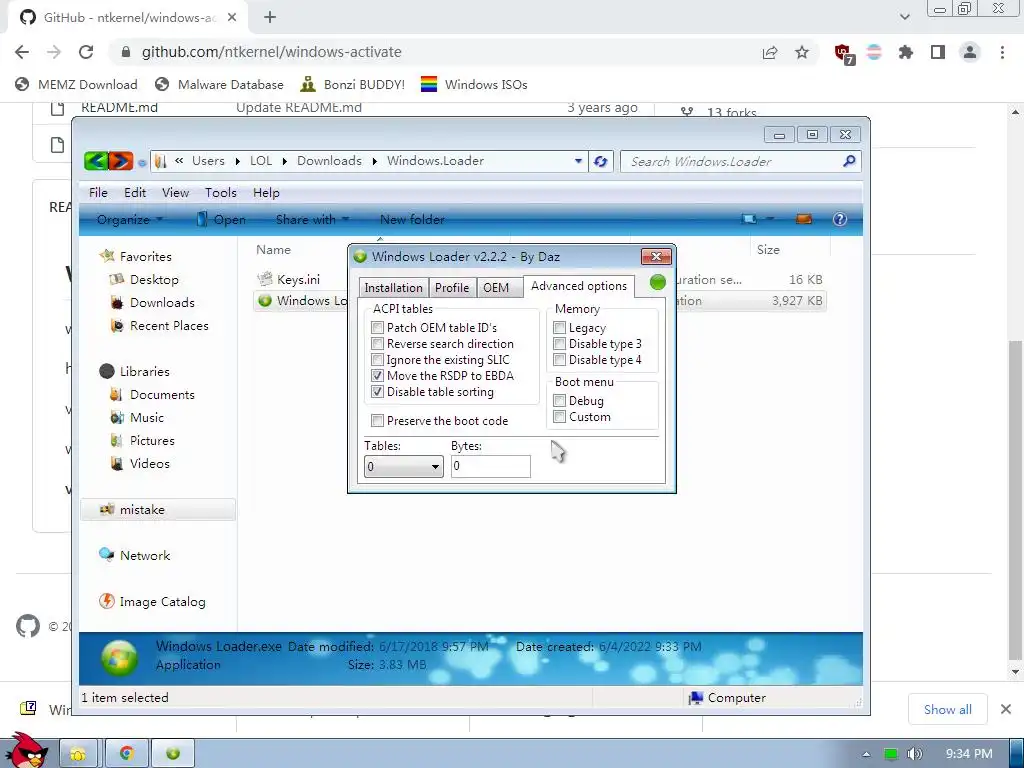Click Show all downloads in Chrome
This screenshot has width=1024, height=768.
tap(948, 709)
